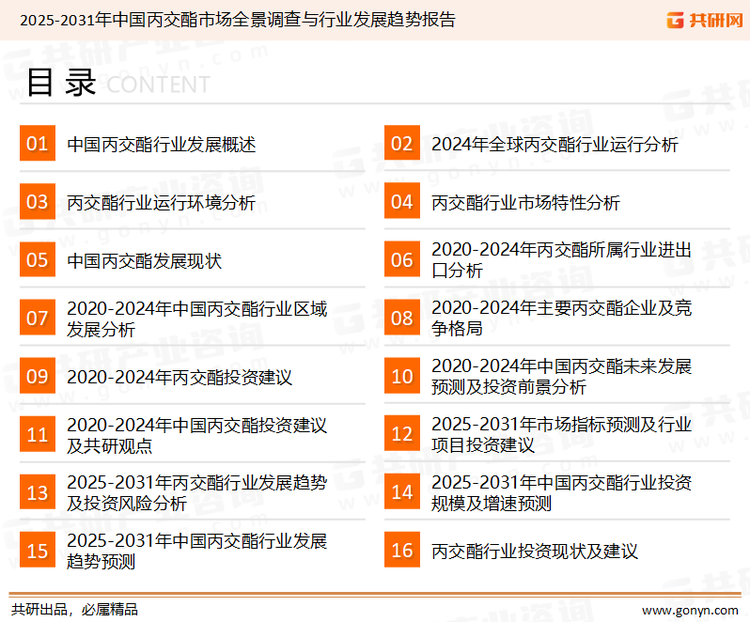Click the orange 12 number box
Screen dimensions: 750x622
[402, 433]
